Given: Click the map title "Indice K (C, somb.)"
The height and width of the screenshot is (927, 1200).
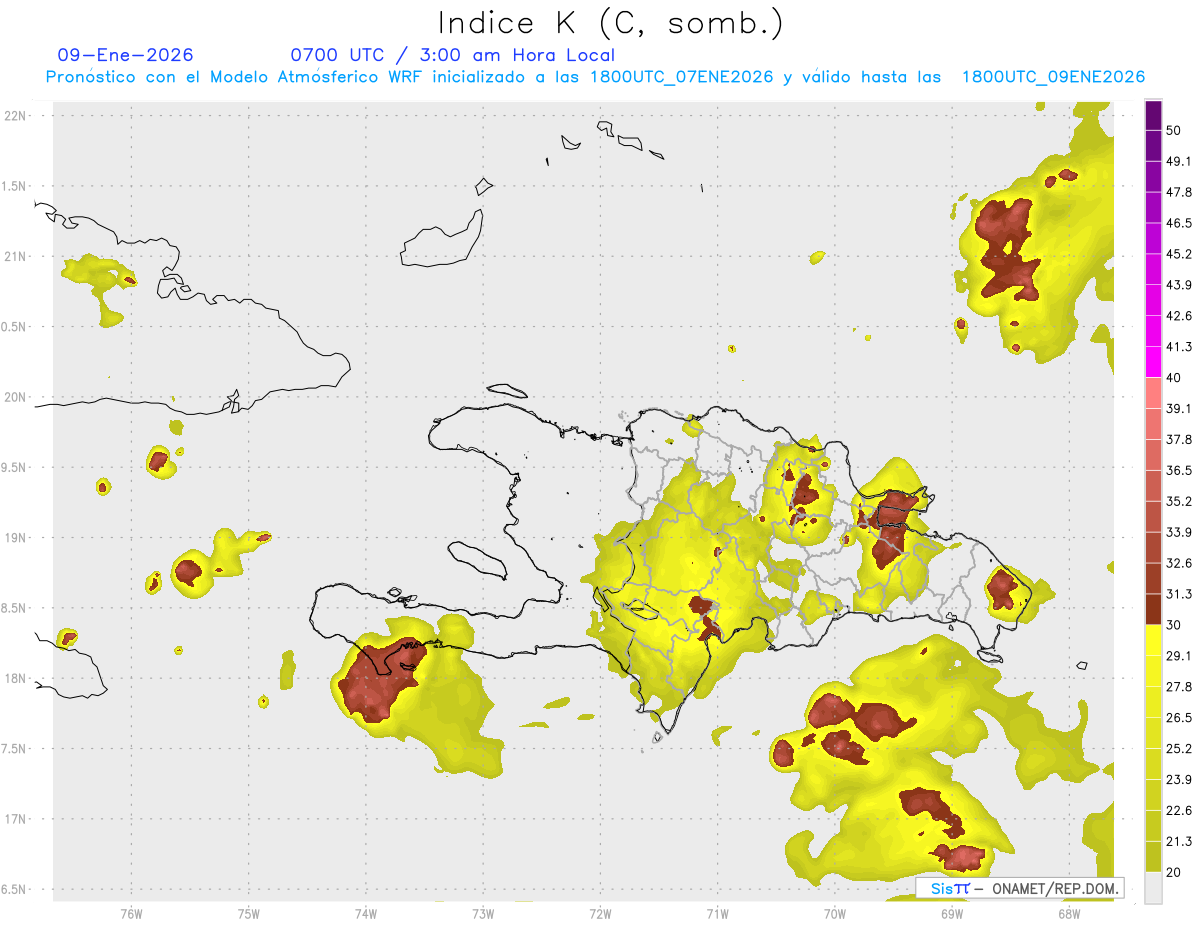Looking at the screenshot, I should point(610,23).
